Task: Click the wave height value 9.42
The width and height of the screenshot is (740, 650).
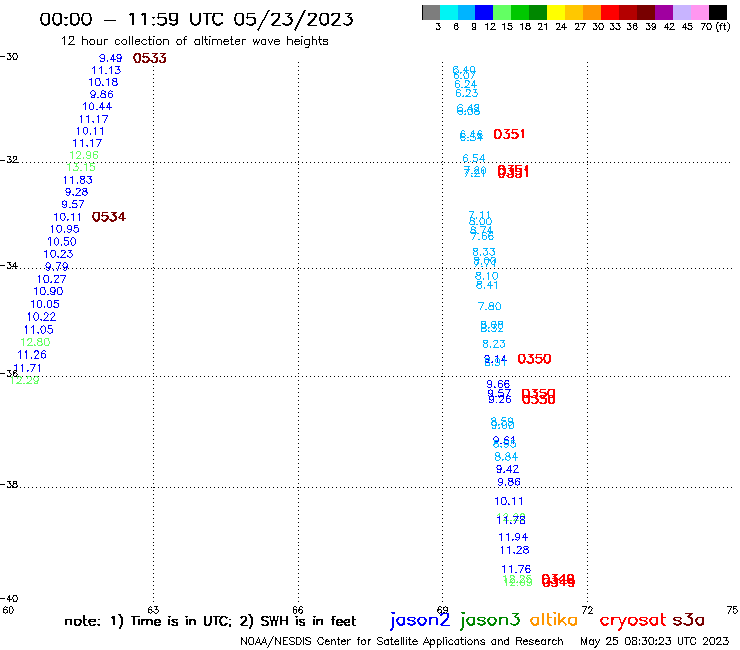Action: tap(507, 469)
